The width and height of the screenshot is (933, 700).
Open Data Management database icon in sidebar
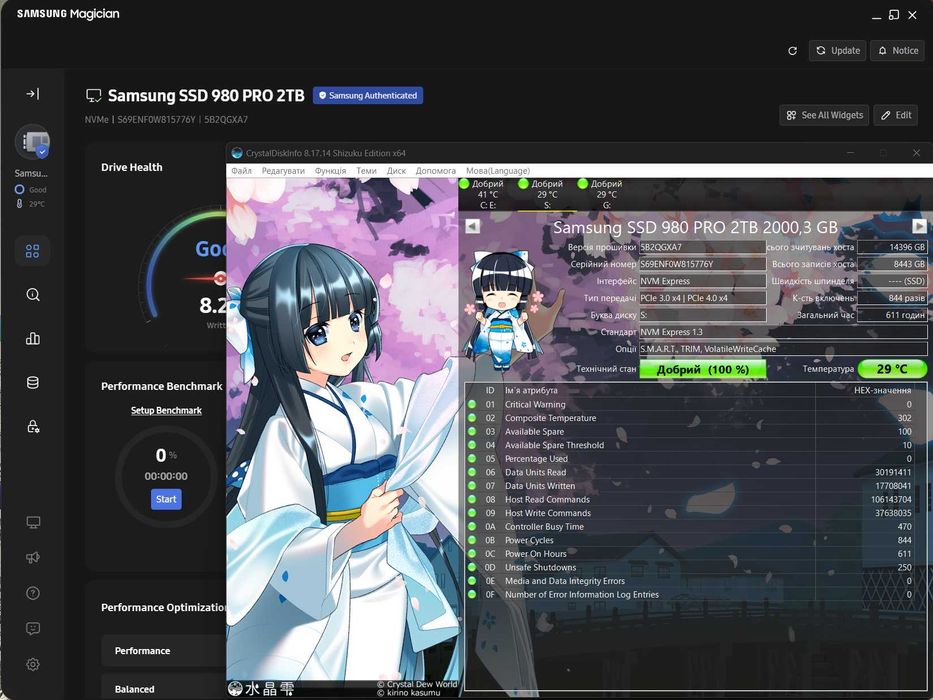click(x=33, y=383)
